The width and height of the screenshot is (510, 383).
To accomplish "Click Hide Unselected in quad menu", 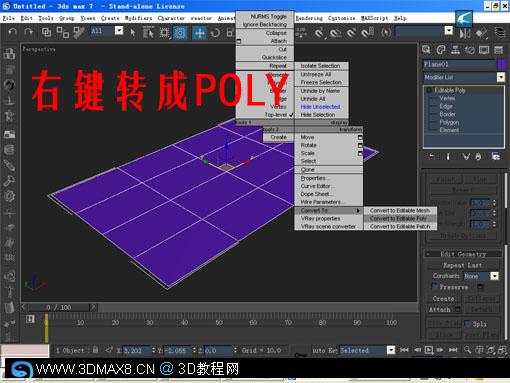I will [x=320, y=107].
